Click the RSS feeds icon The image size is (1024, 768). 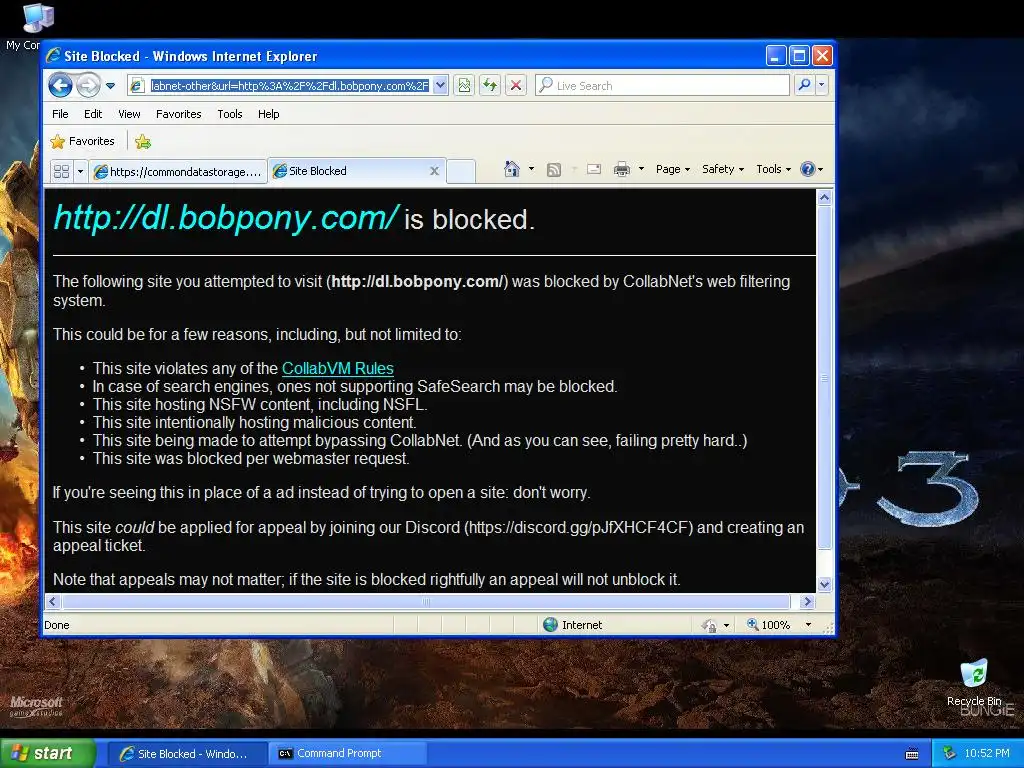554,170
